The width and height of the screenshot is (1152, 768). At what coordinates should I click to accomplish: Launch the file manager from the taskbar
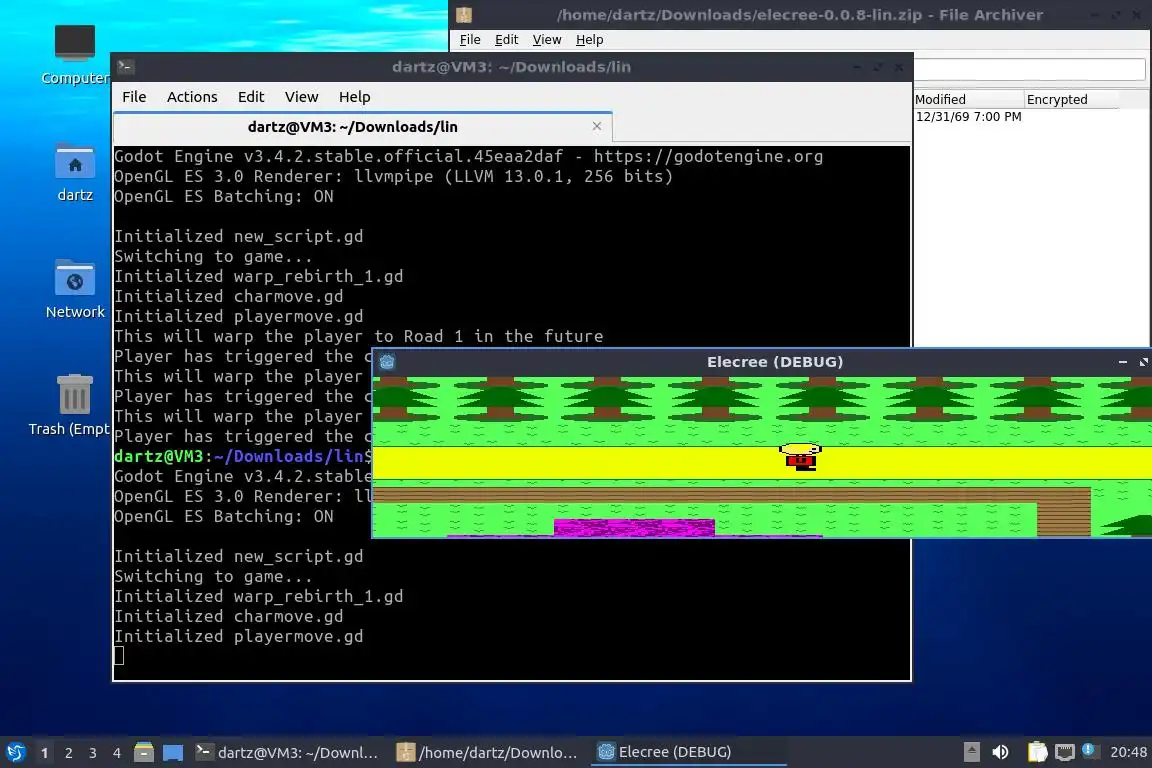(144, 752)
